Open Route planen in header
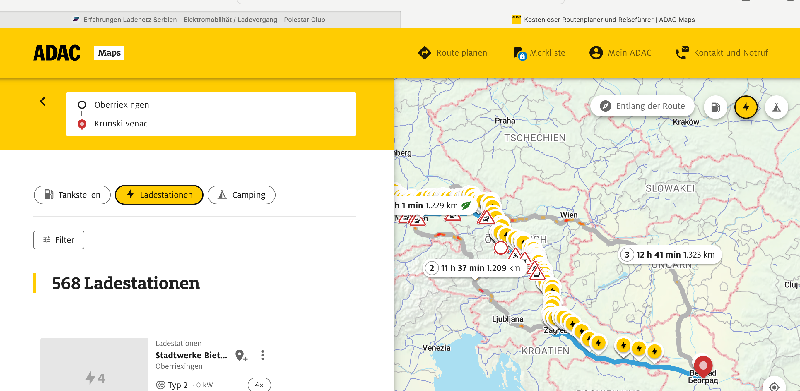The image size is (800, 391). pyautogui.click(x=452, y=53)
